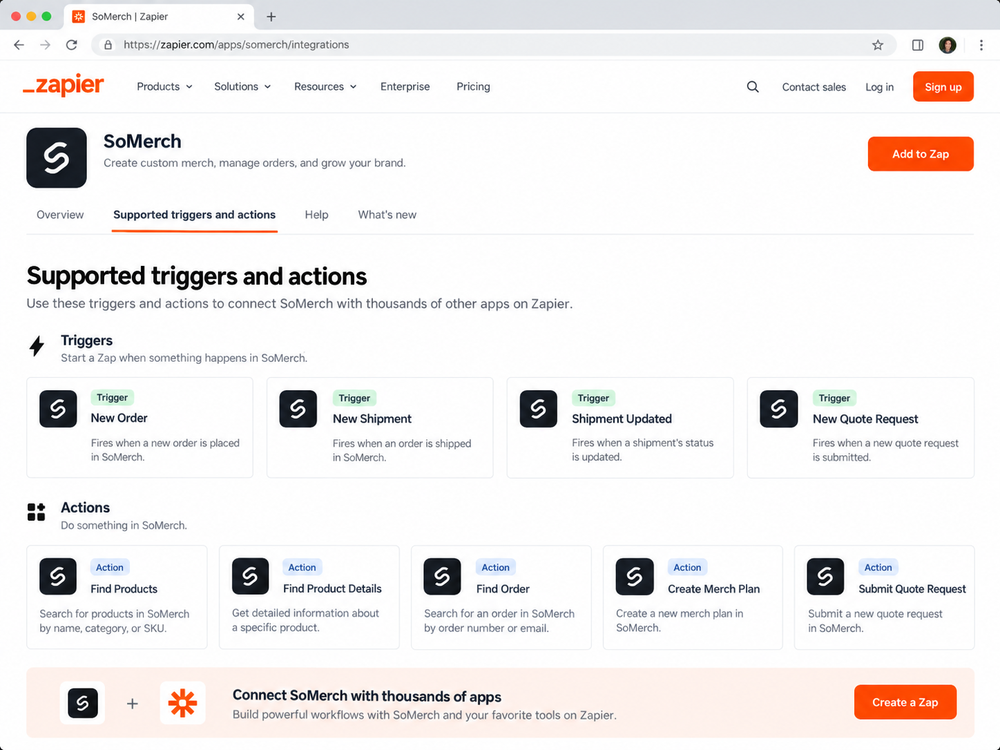This screenshot has height=750, width=1000.
Task: Open the Submit Quote Request action title
Action: pyautogui.click(x=912, y=589)
